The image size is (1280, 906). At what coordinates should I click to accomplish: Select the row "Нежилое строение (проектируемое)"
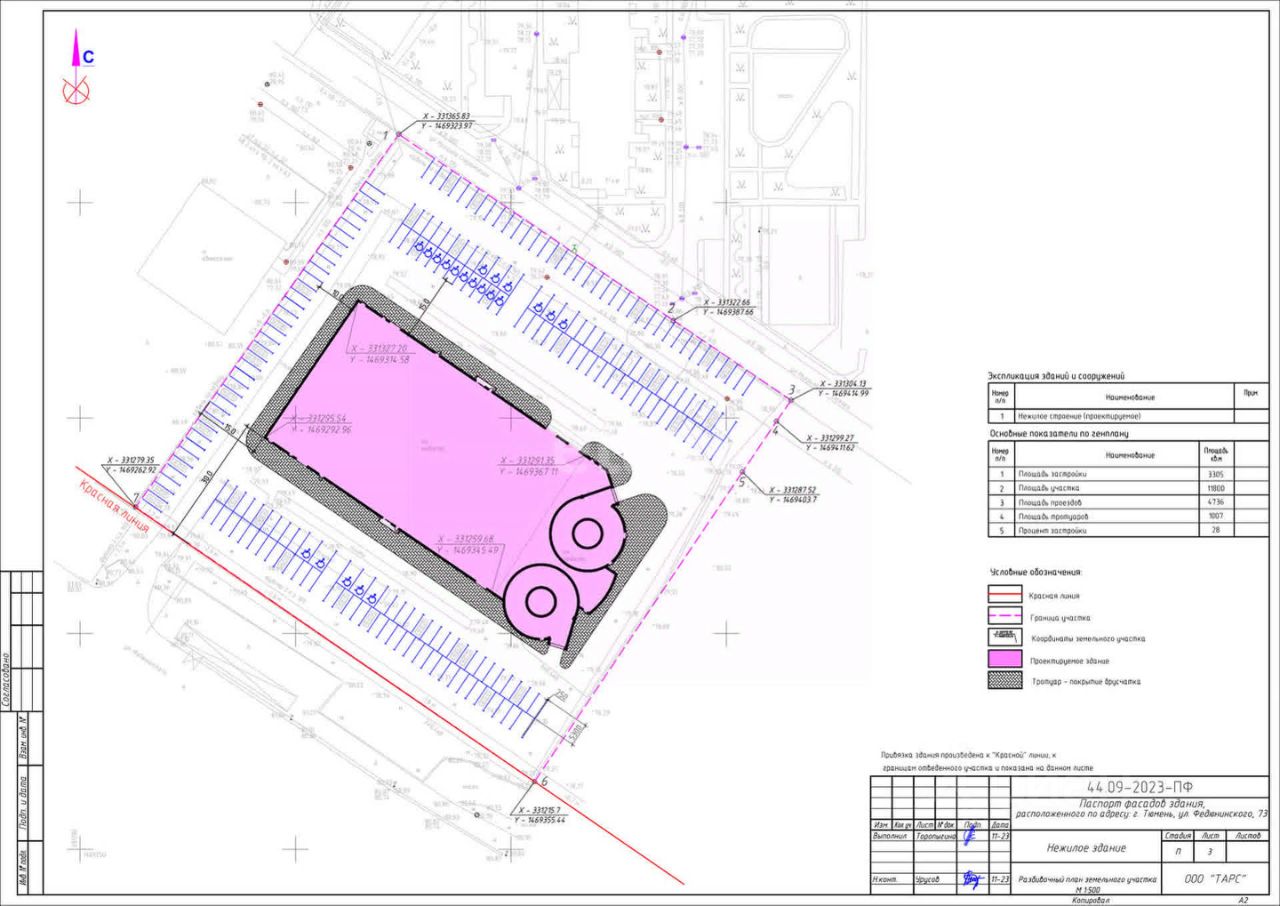[1127, 415]
